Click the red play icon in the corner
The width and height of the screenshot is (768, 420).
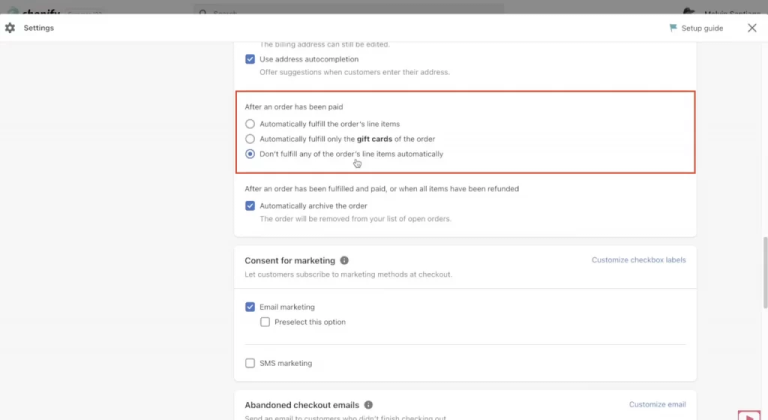748,414
